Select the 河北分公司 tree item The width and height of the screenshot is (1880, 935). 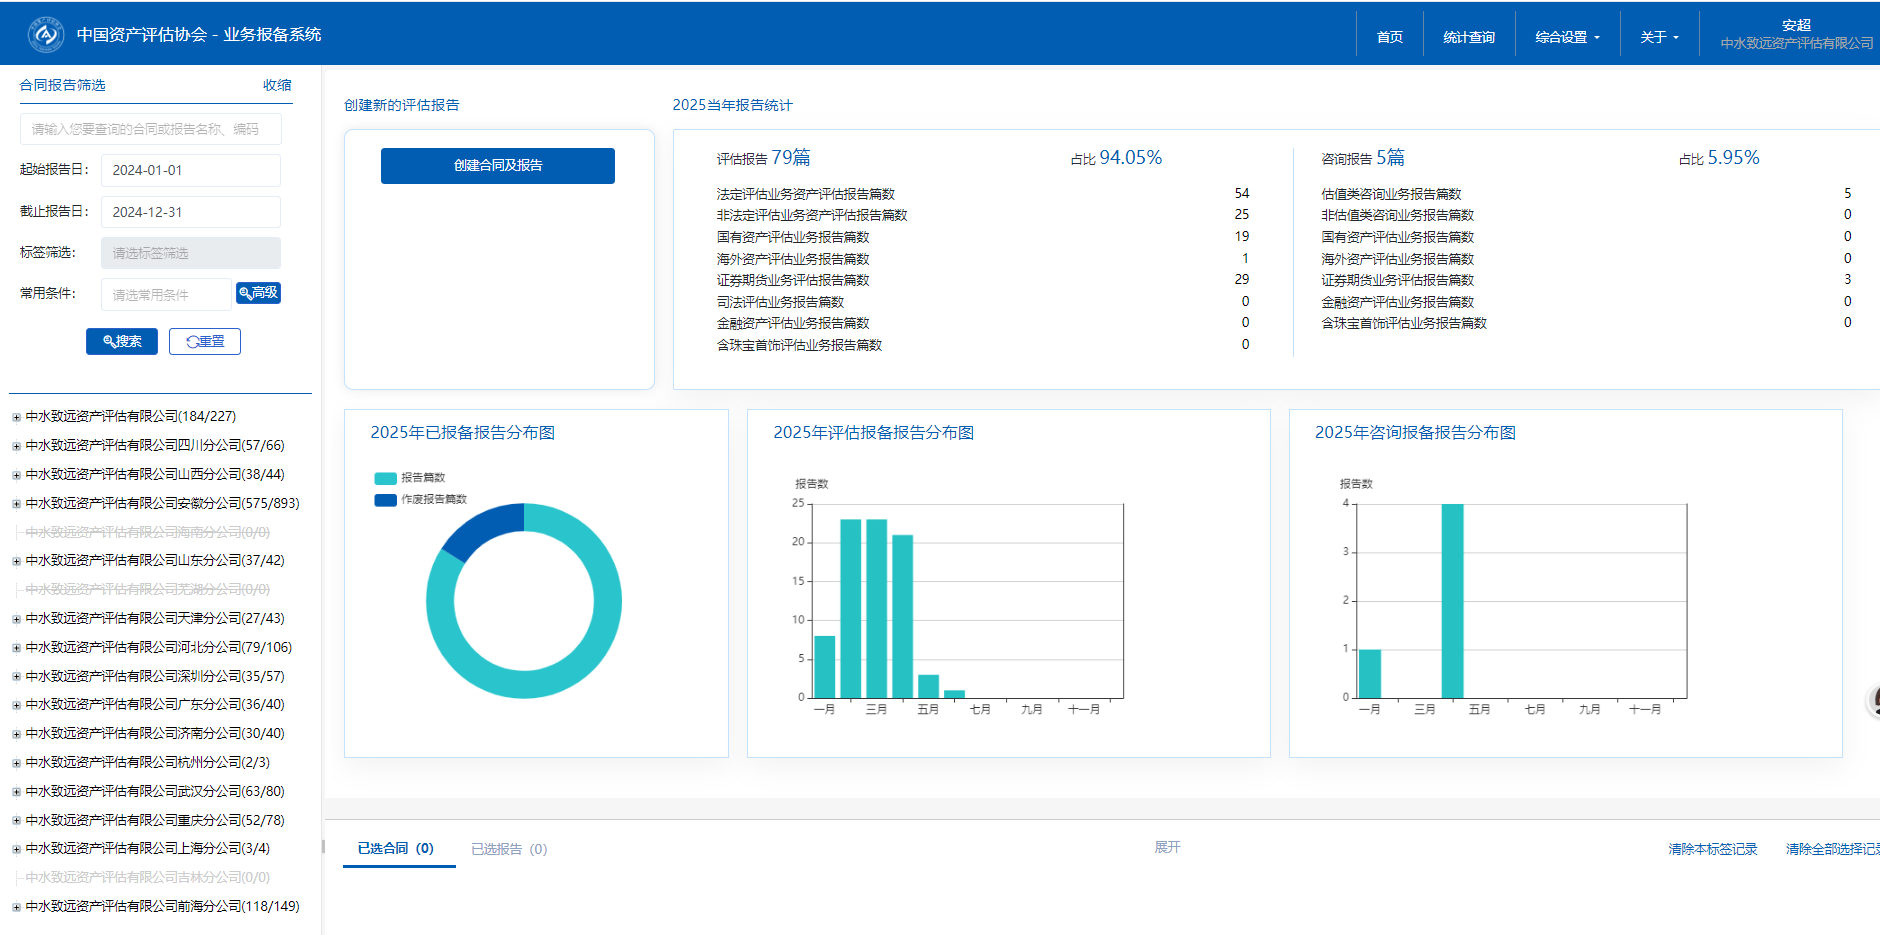(x=158, y=647)
